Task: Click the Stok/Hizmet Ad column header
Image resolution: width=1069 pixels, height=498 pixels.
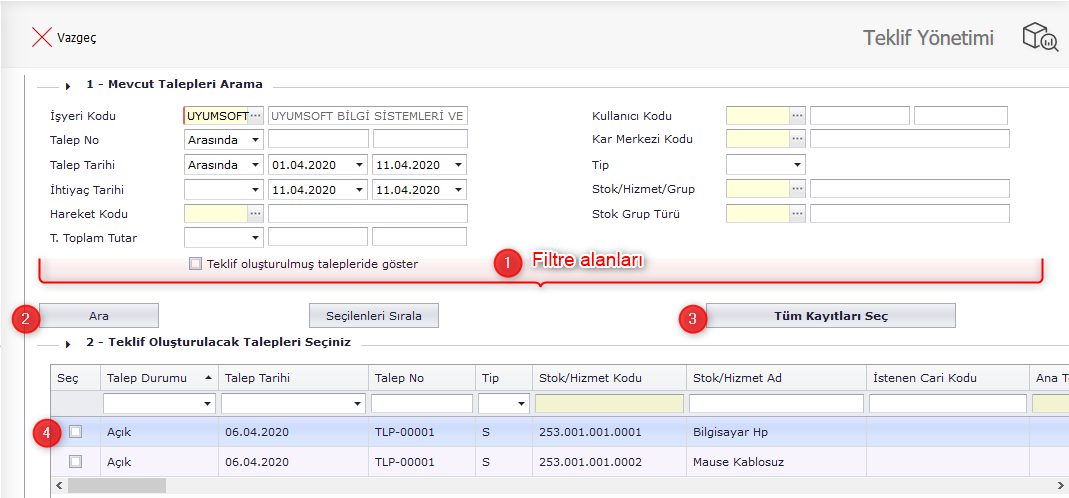Action: [x=775, y=378]
